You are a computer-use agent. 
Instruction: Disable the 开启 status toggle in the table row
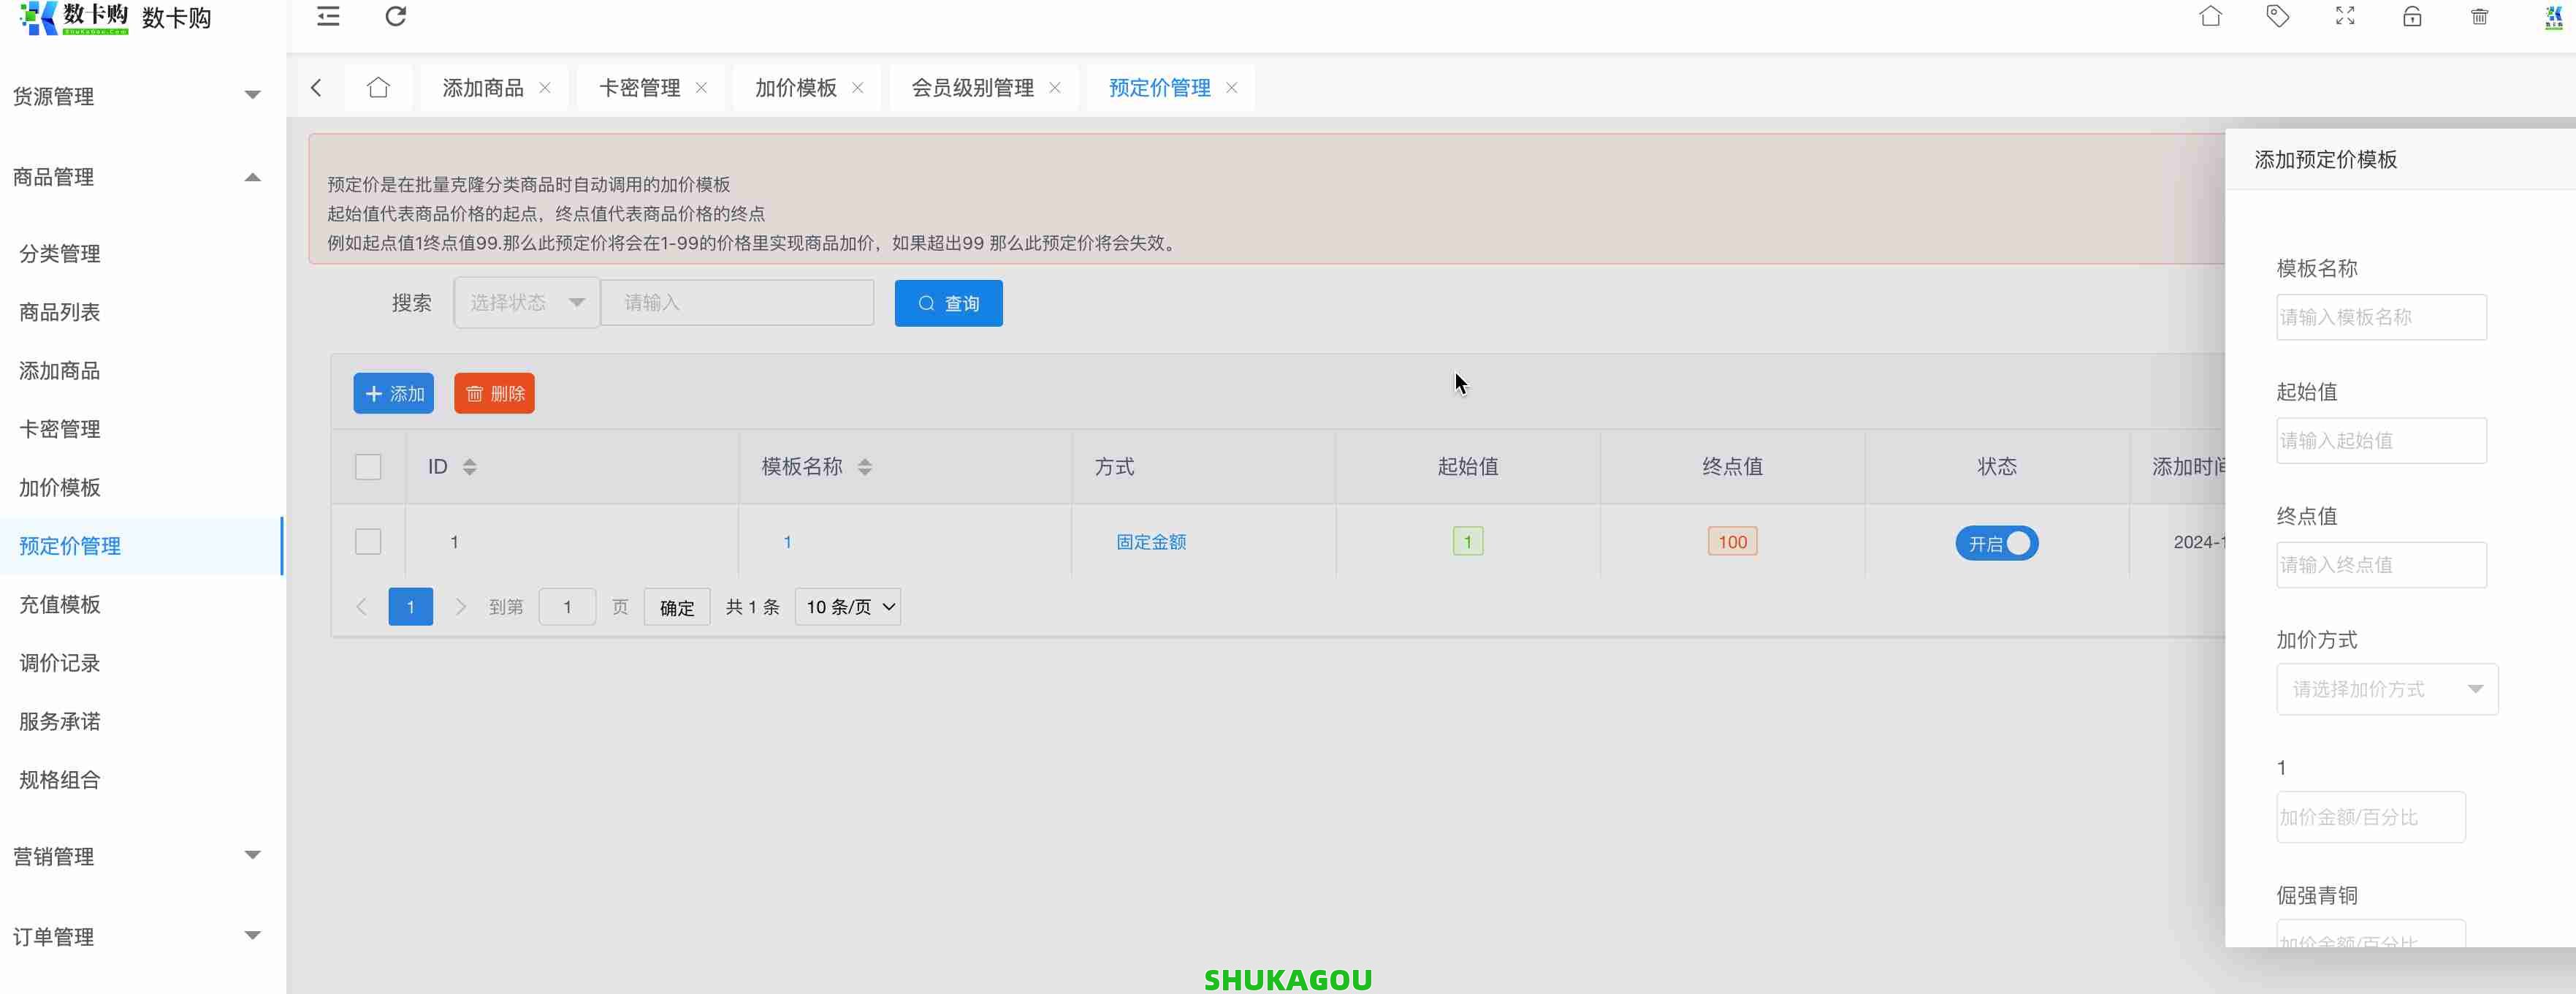1996,543
